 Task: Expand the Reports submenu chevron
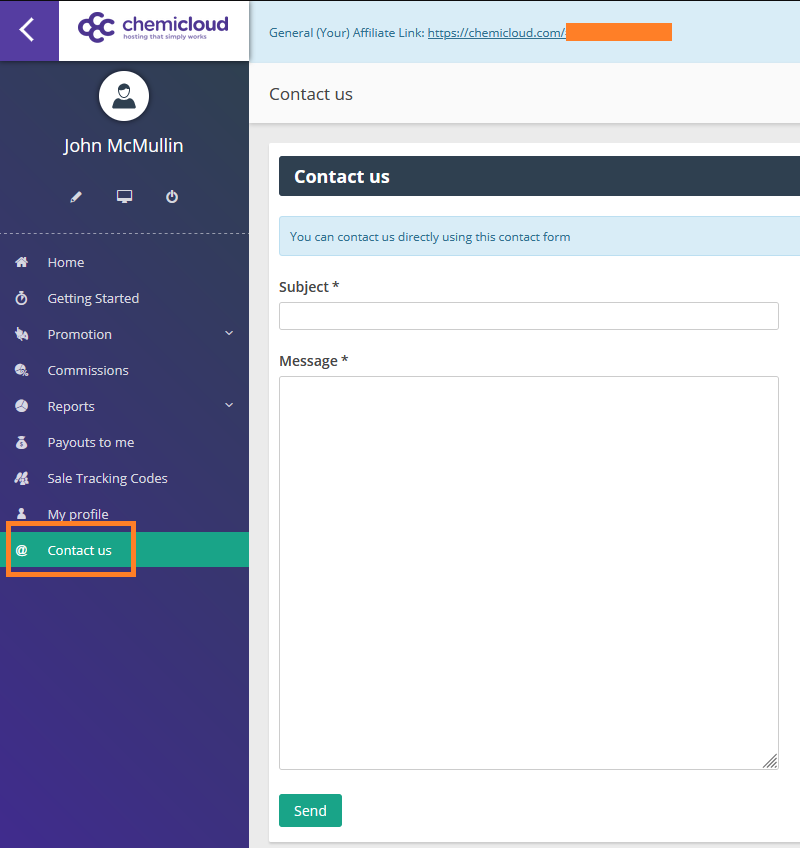coord(229,406)
